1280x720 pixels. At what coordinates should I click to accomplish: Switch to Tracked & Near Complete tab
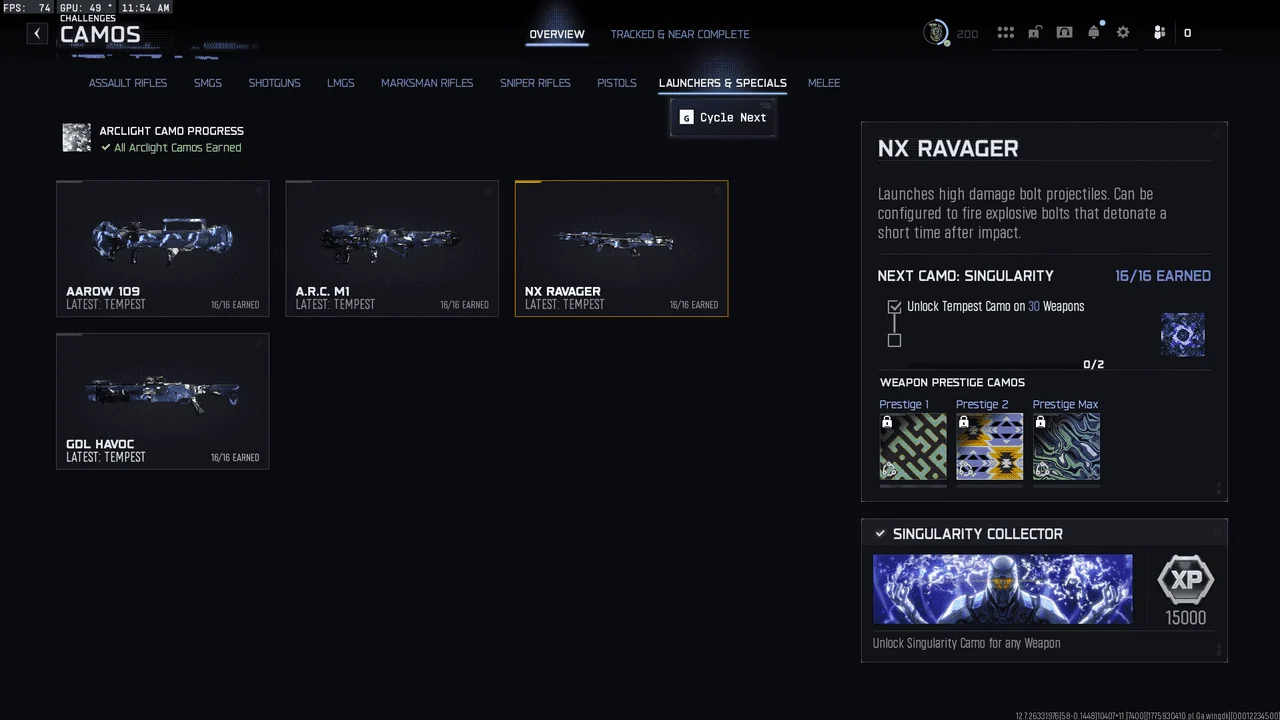coord(680,34)
